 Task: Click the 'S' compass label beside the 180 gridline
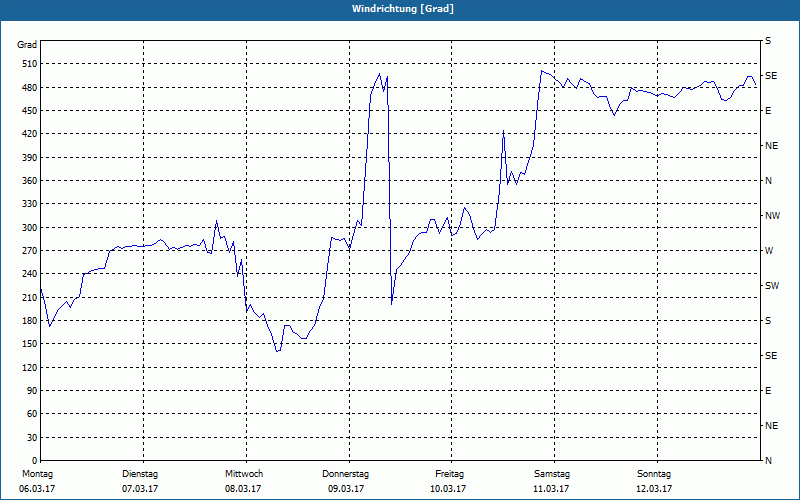768,321
